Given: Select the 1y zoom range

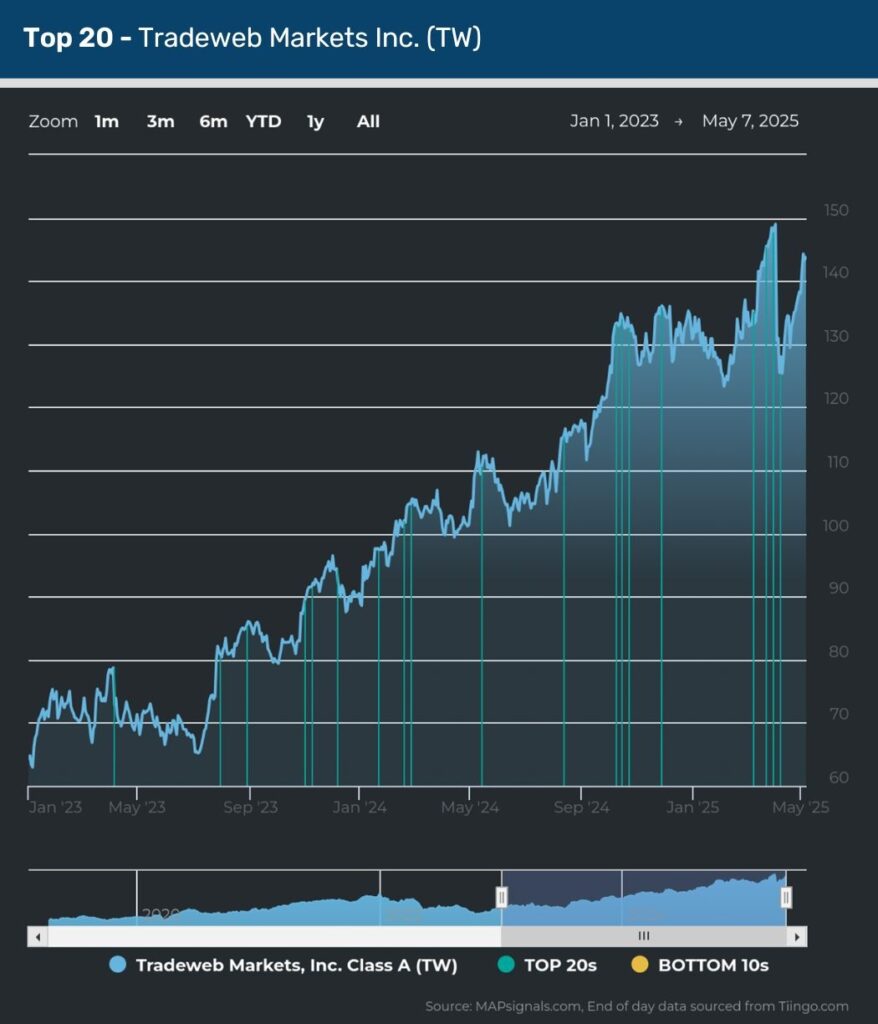Looking at the screenshot, I should coord(316,121).
